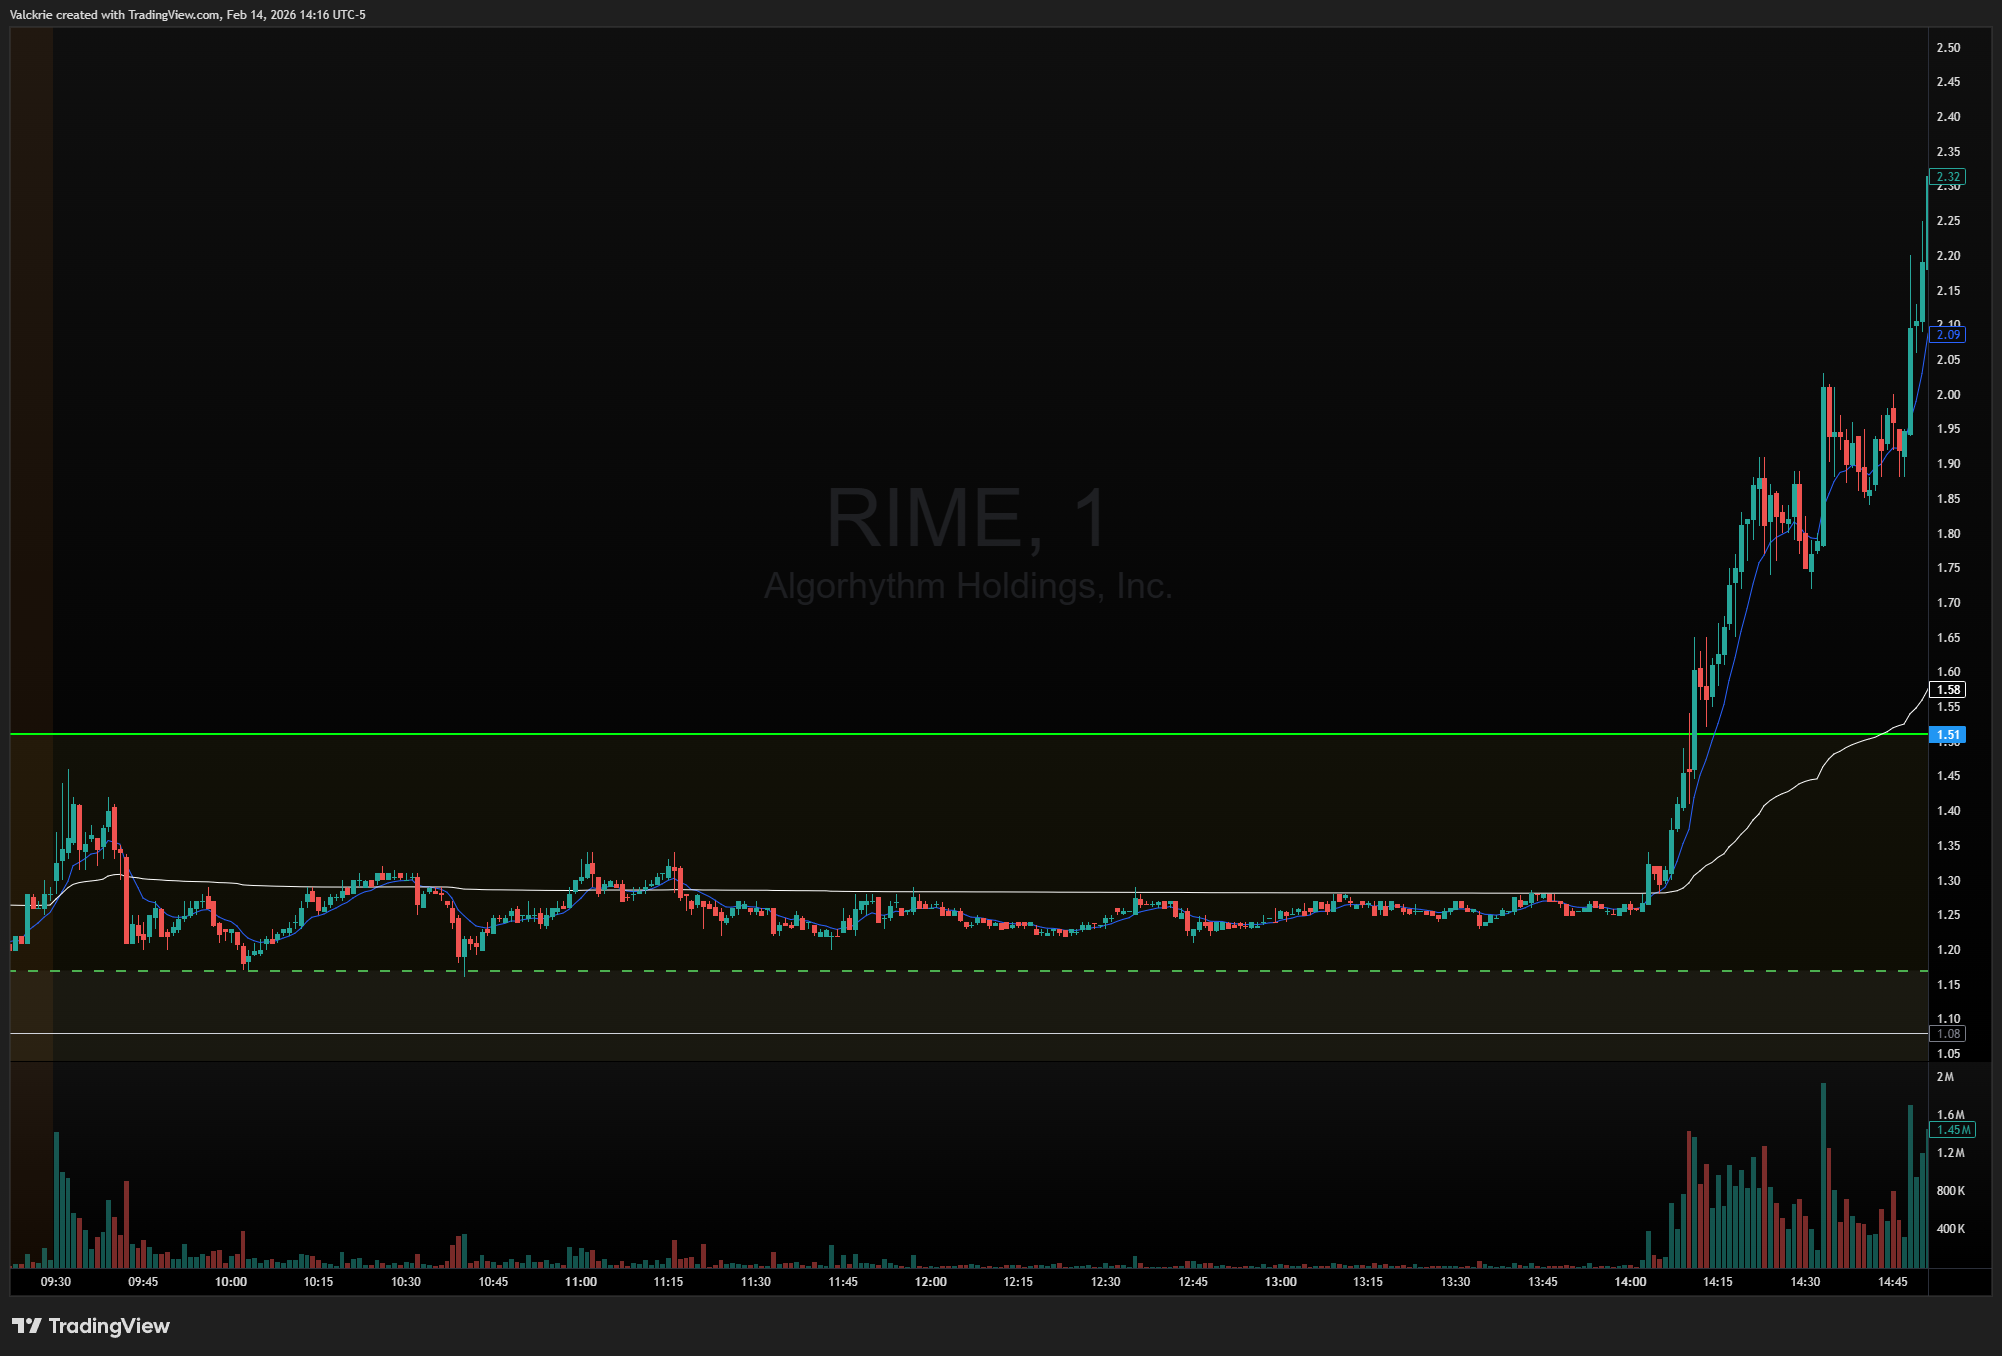Click the TradingView logo icon
Image resolution: width=2002 pixels, height=1356 pixels.
click(27, 1326)
